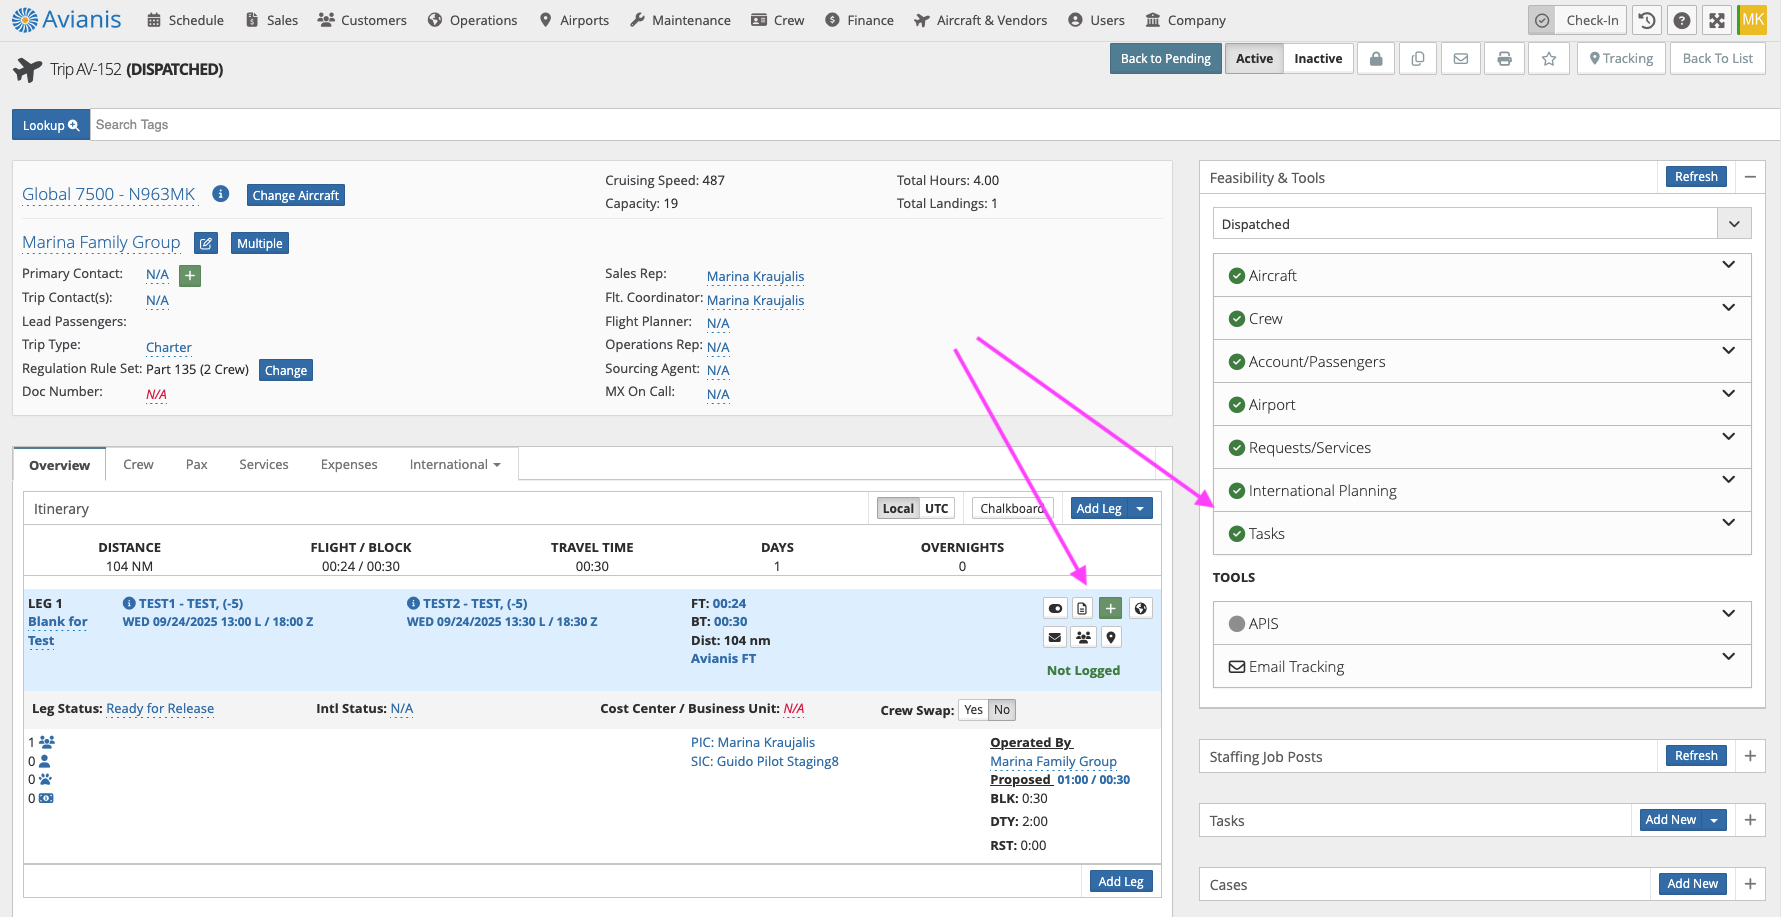
Task: Open the Maintenance menu
Action: pos(680,20)
